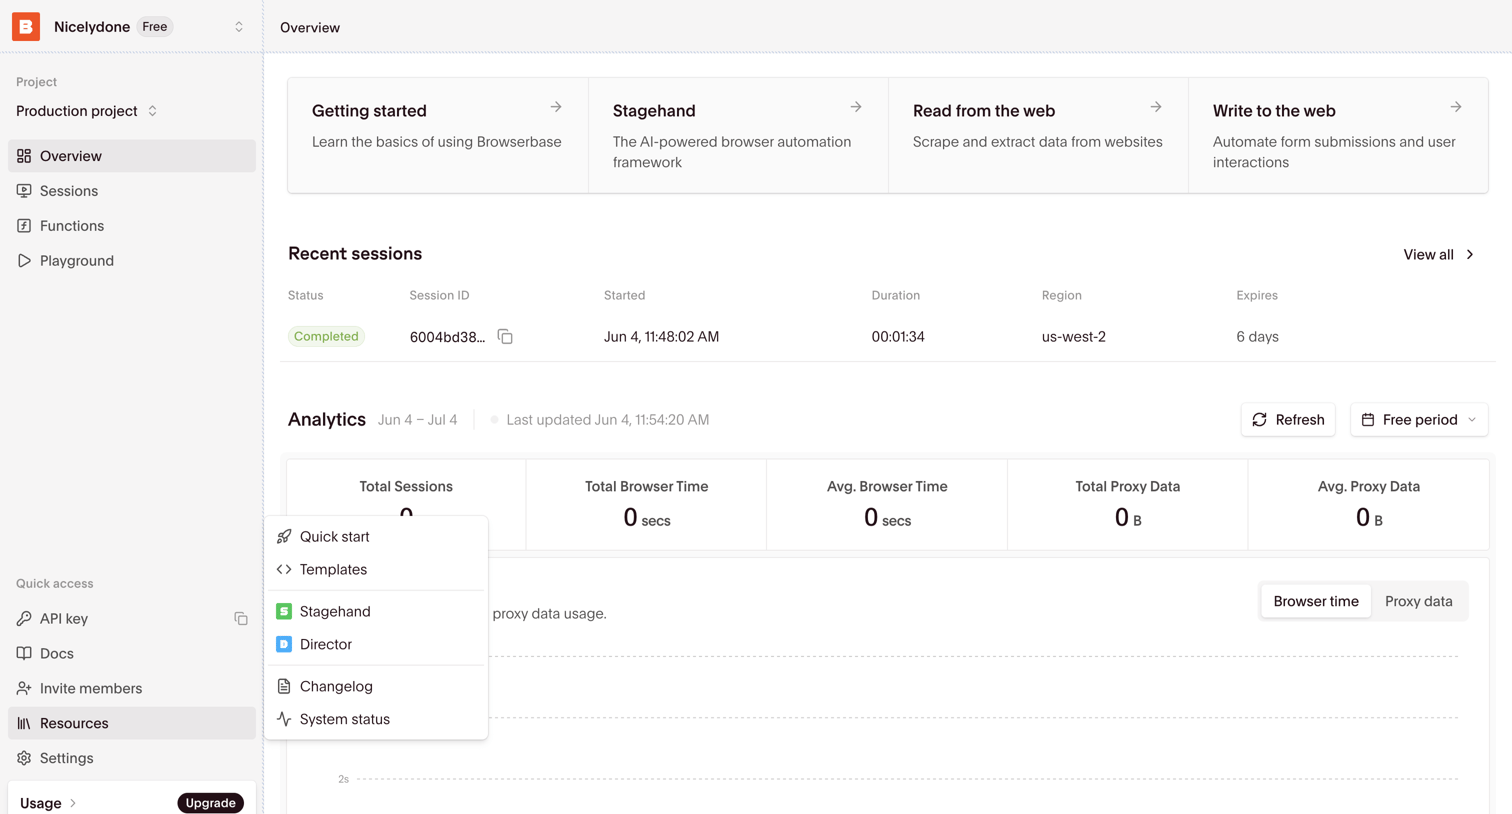Open the Read from the web arrow

1156,107
